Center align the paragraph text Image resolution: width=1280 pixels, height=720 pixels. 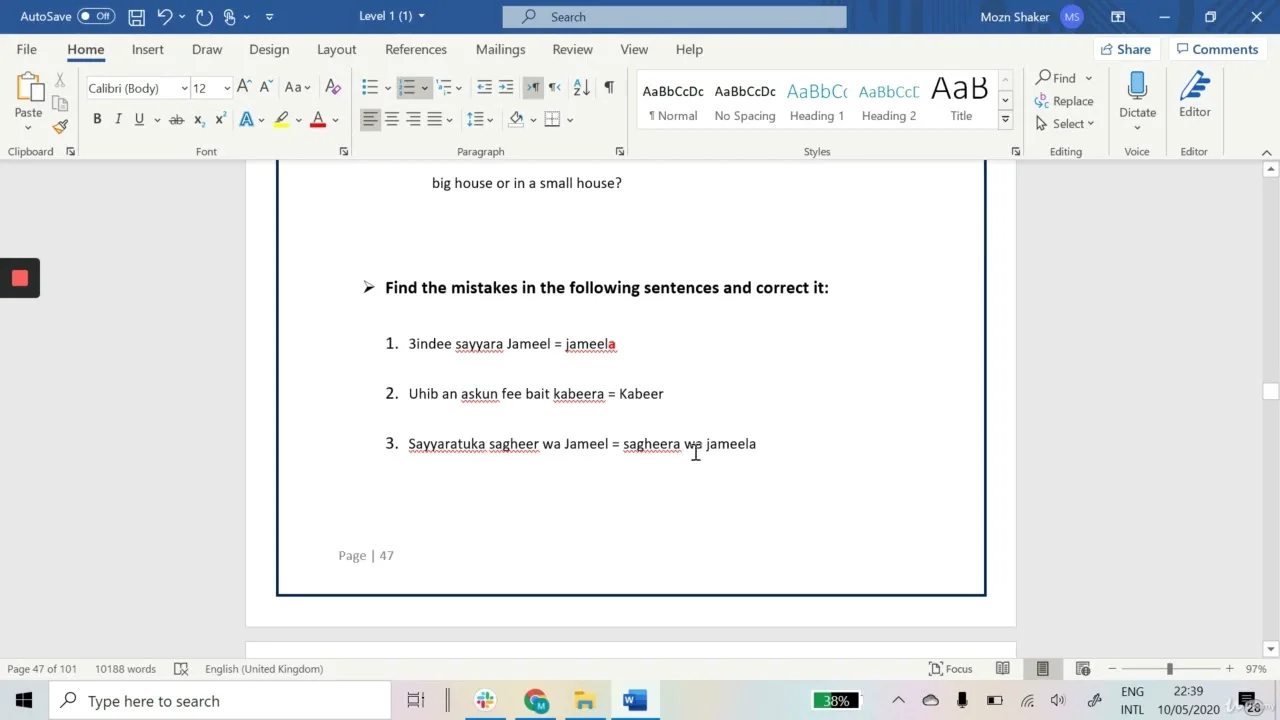pos(392,119)
